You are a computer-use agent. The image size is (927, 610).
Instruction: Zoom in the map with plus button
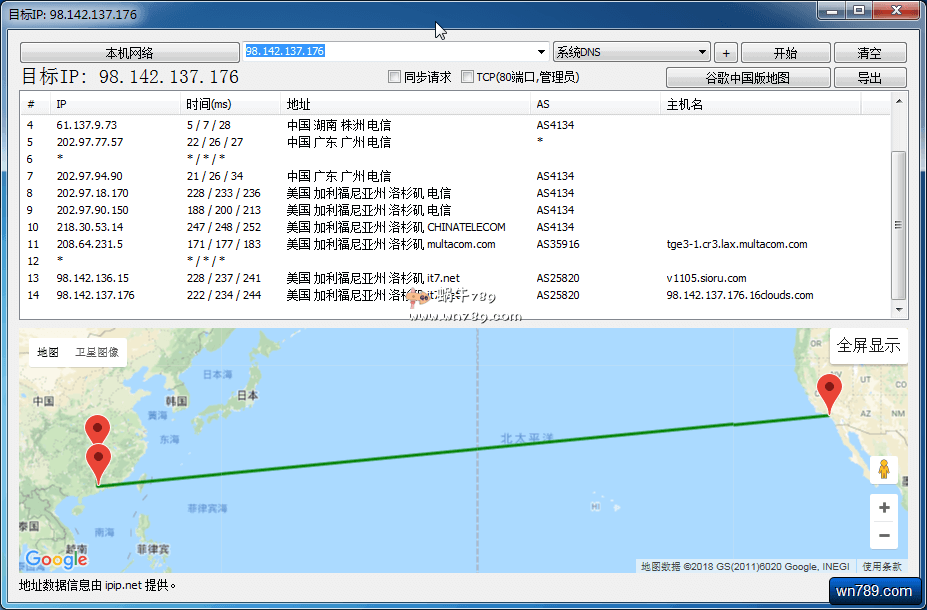pos(883,508)
